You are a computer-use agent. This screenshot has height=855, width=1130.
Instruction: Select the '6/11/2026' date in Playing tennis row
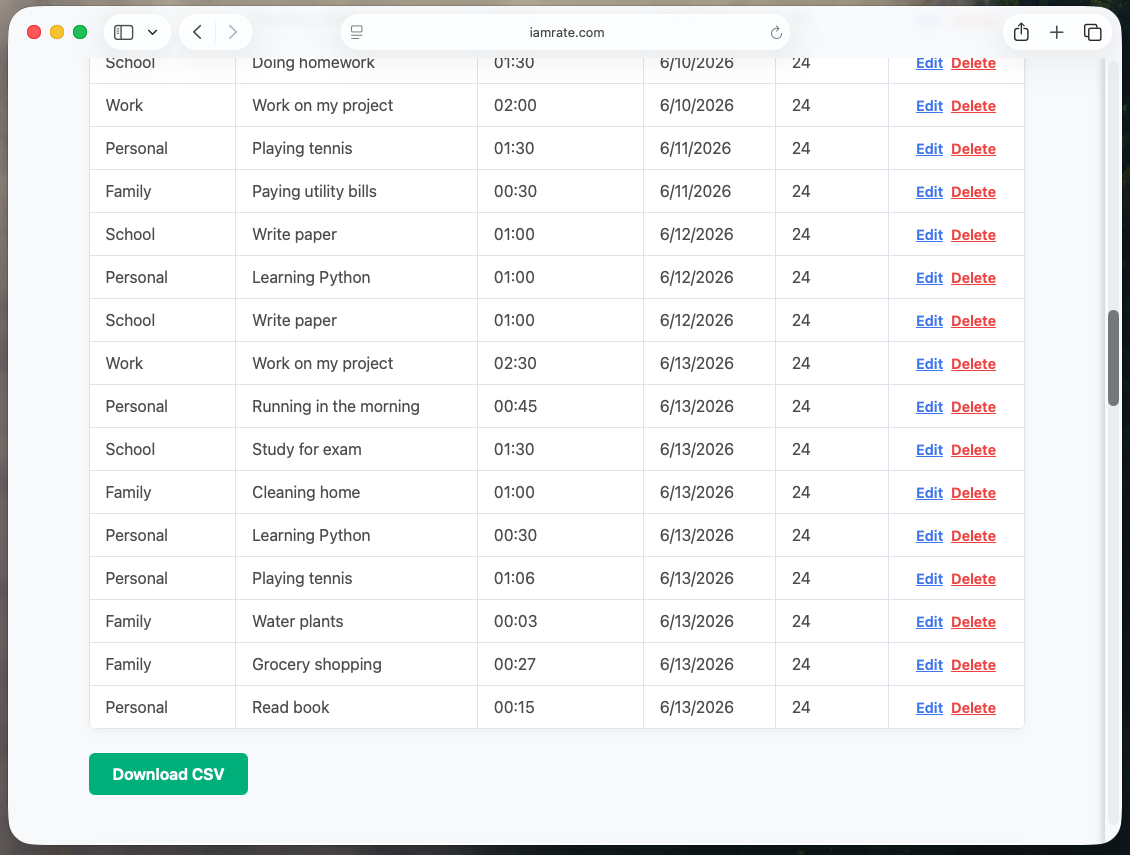pyautogui.click(x=695, y=149)
